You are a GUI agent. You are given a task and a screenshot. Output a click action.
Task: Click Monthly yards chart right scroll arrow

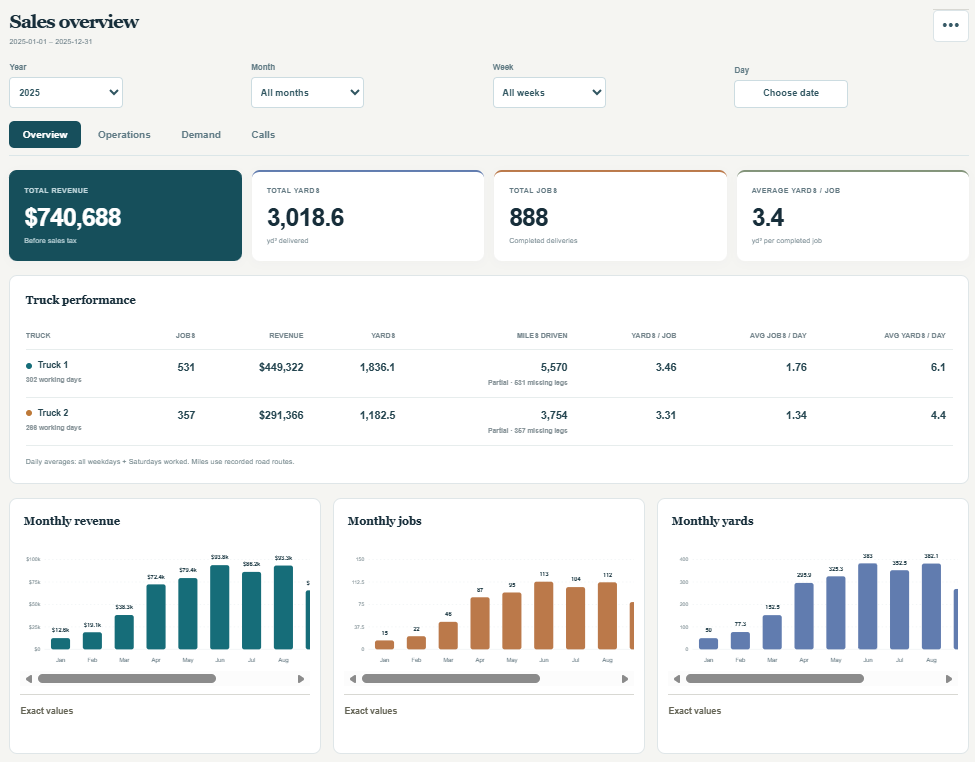click(949, 679)
